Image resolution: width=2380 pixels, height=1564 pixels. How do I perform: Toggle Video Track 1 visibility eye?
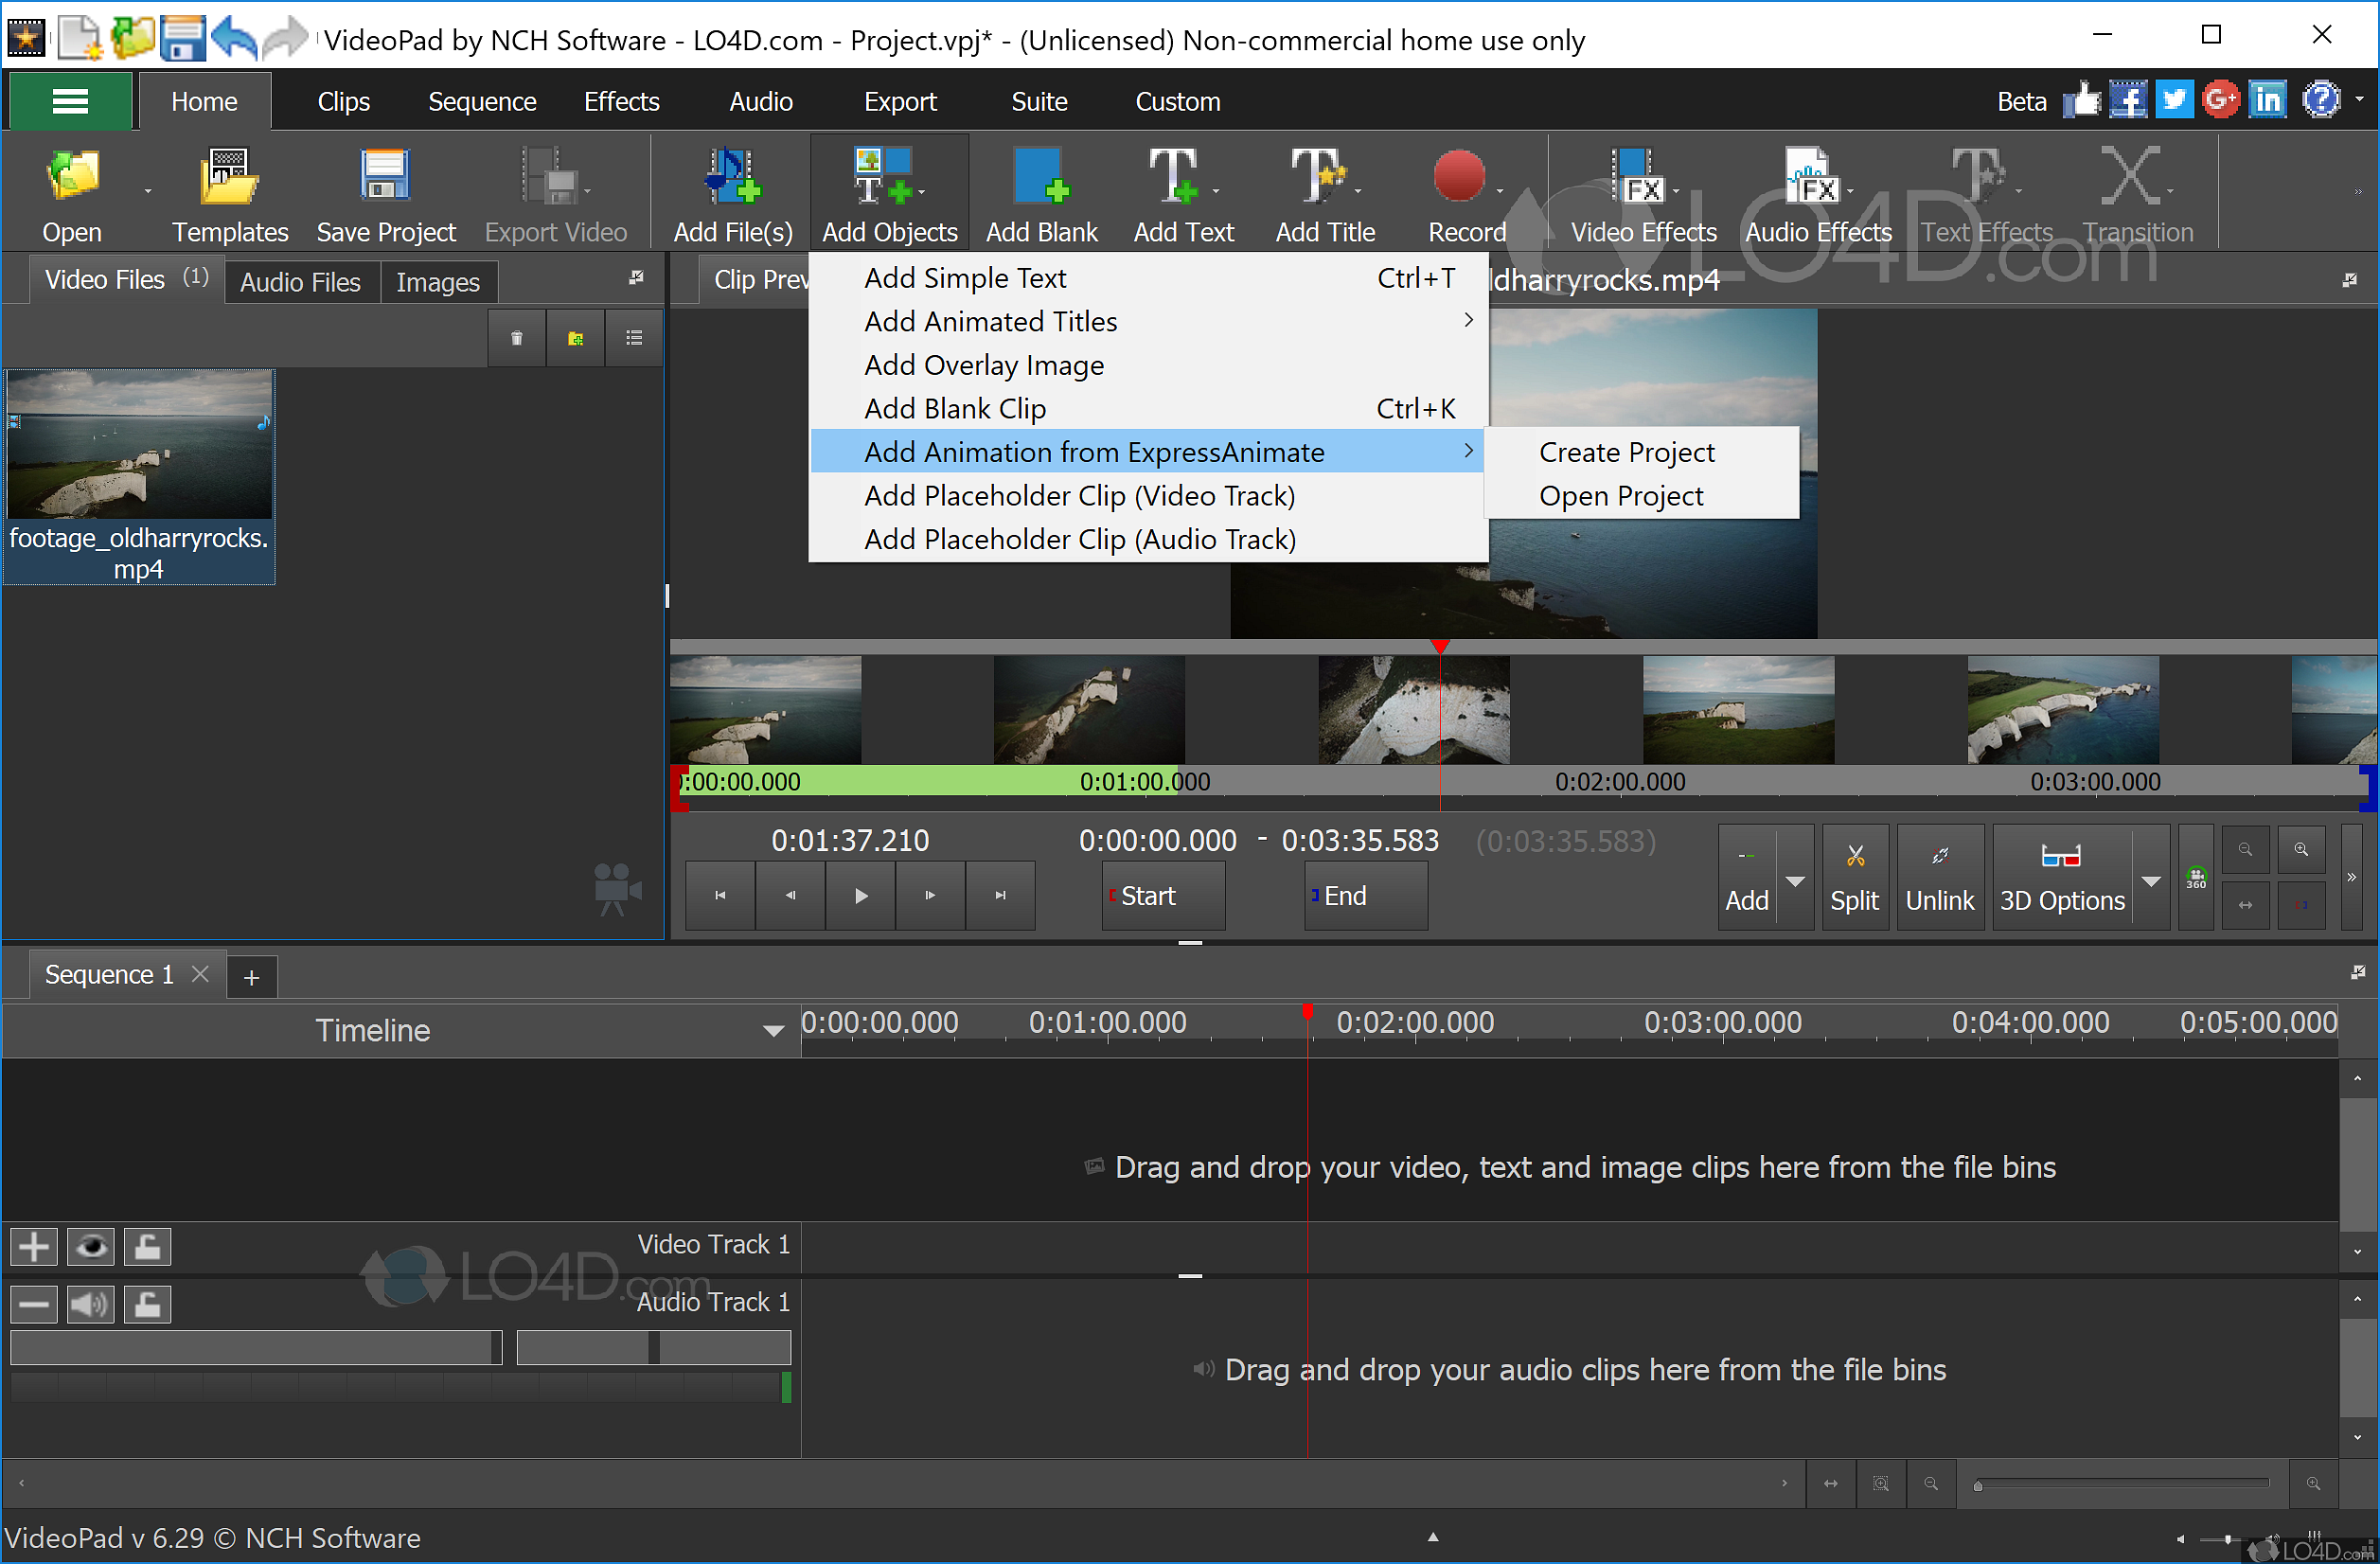click(91, 1246)
